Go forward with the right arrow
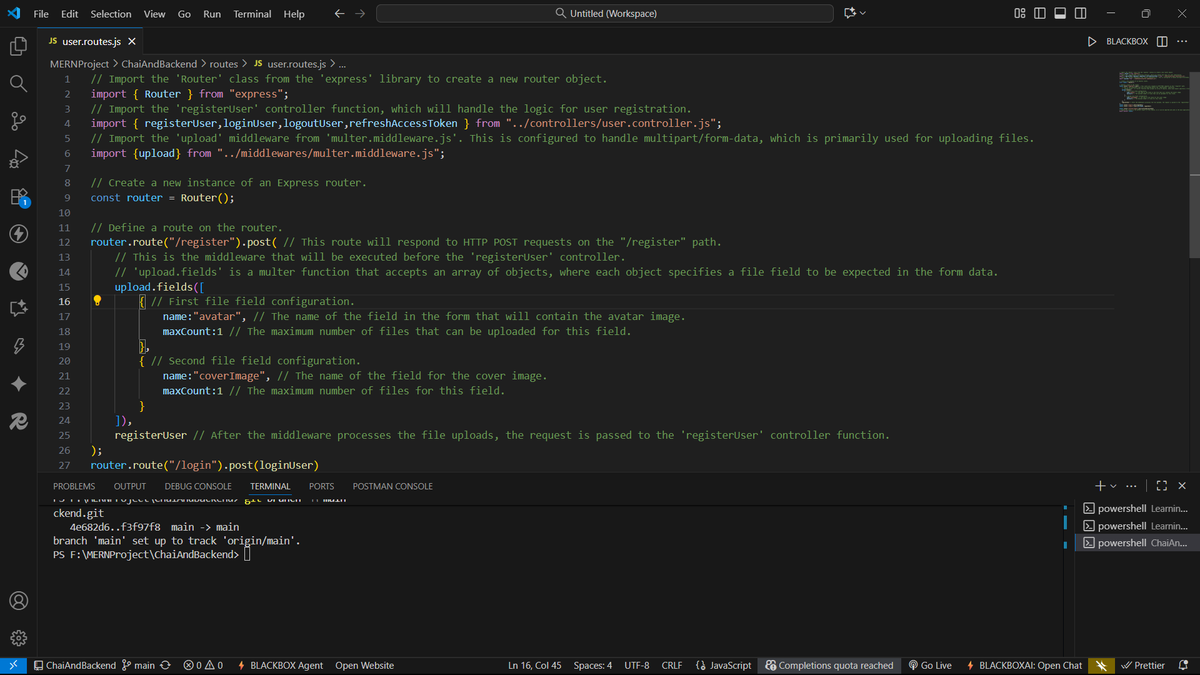Screen dimensions: 1200x675 click(x=359, y=14)
